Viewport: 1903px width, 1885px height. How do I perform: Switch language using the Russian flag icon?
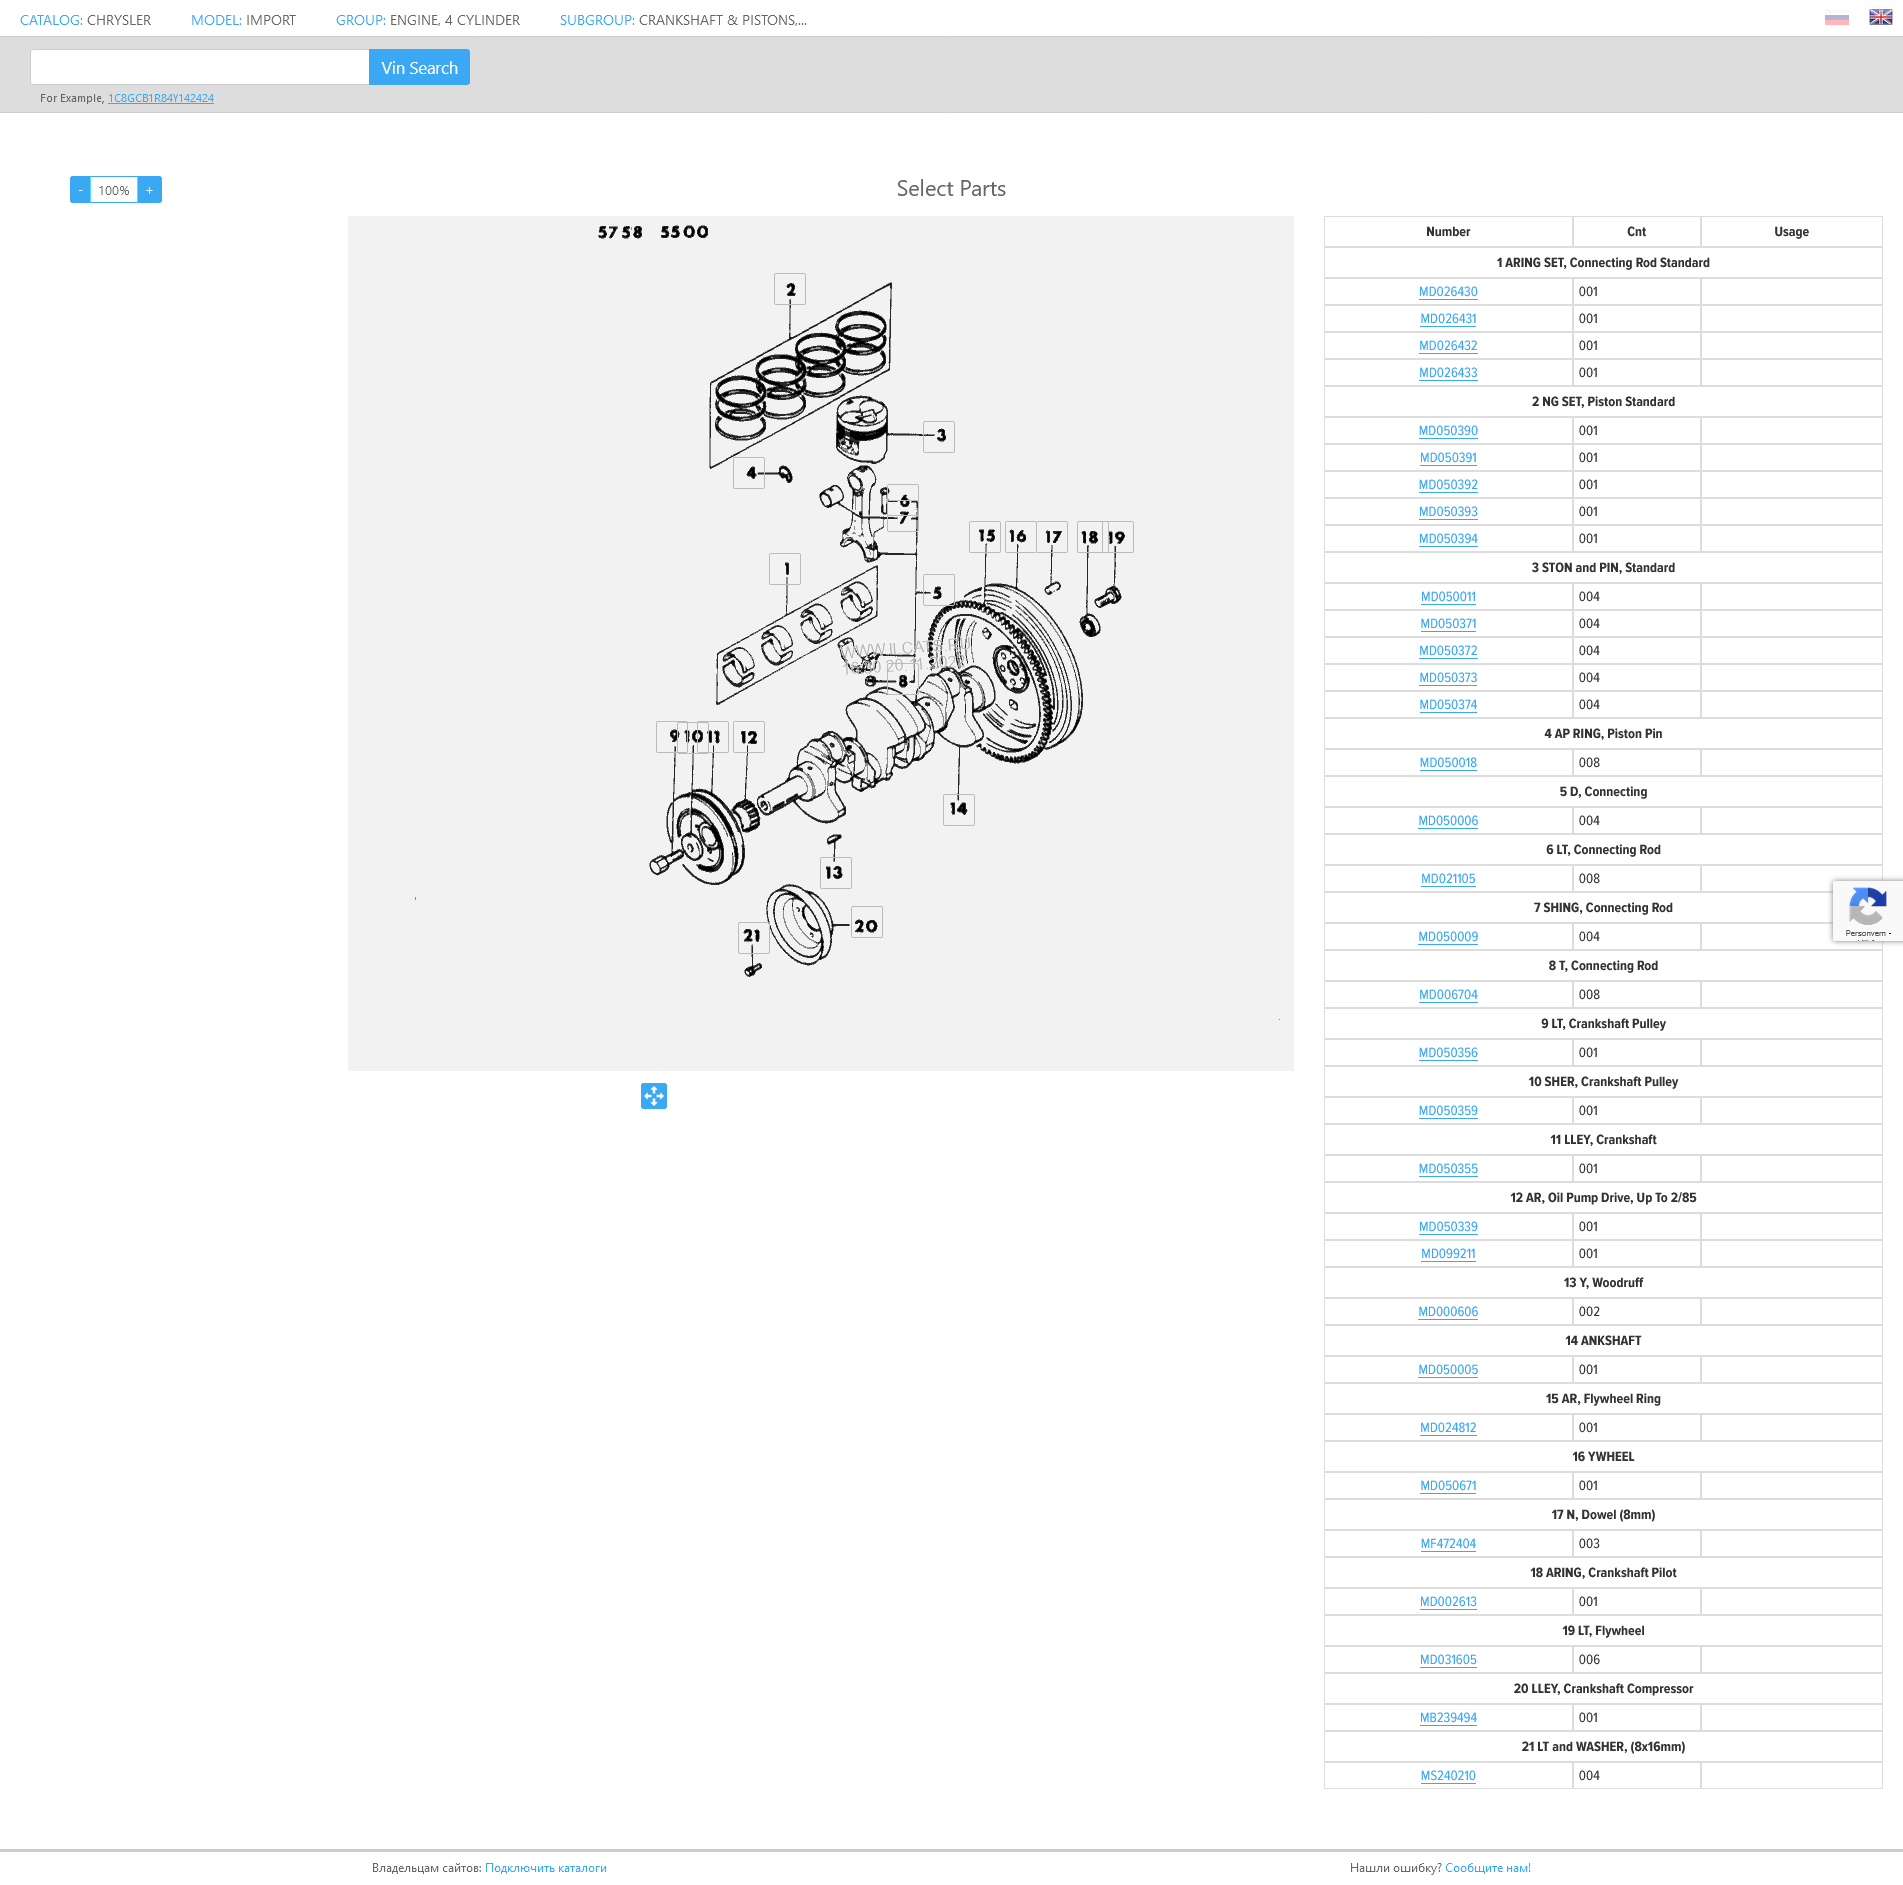click(x=1836, y=19)
